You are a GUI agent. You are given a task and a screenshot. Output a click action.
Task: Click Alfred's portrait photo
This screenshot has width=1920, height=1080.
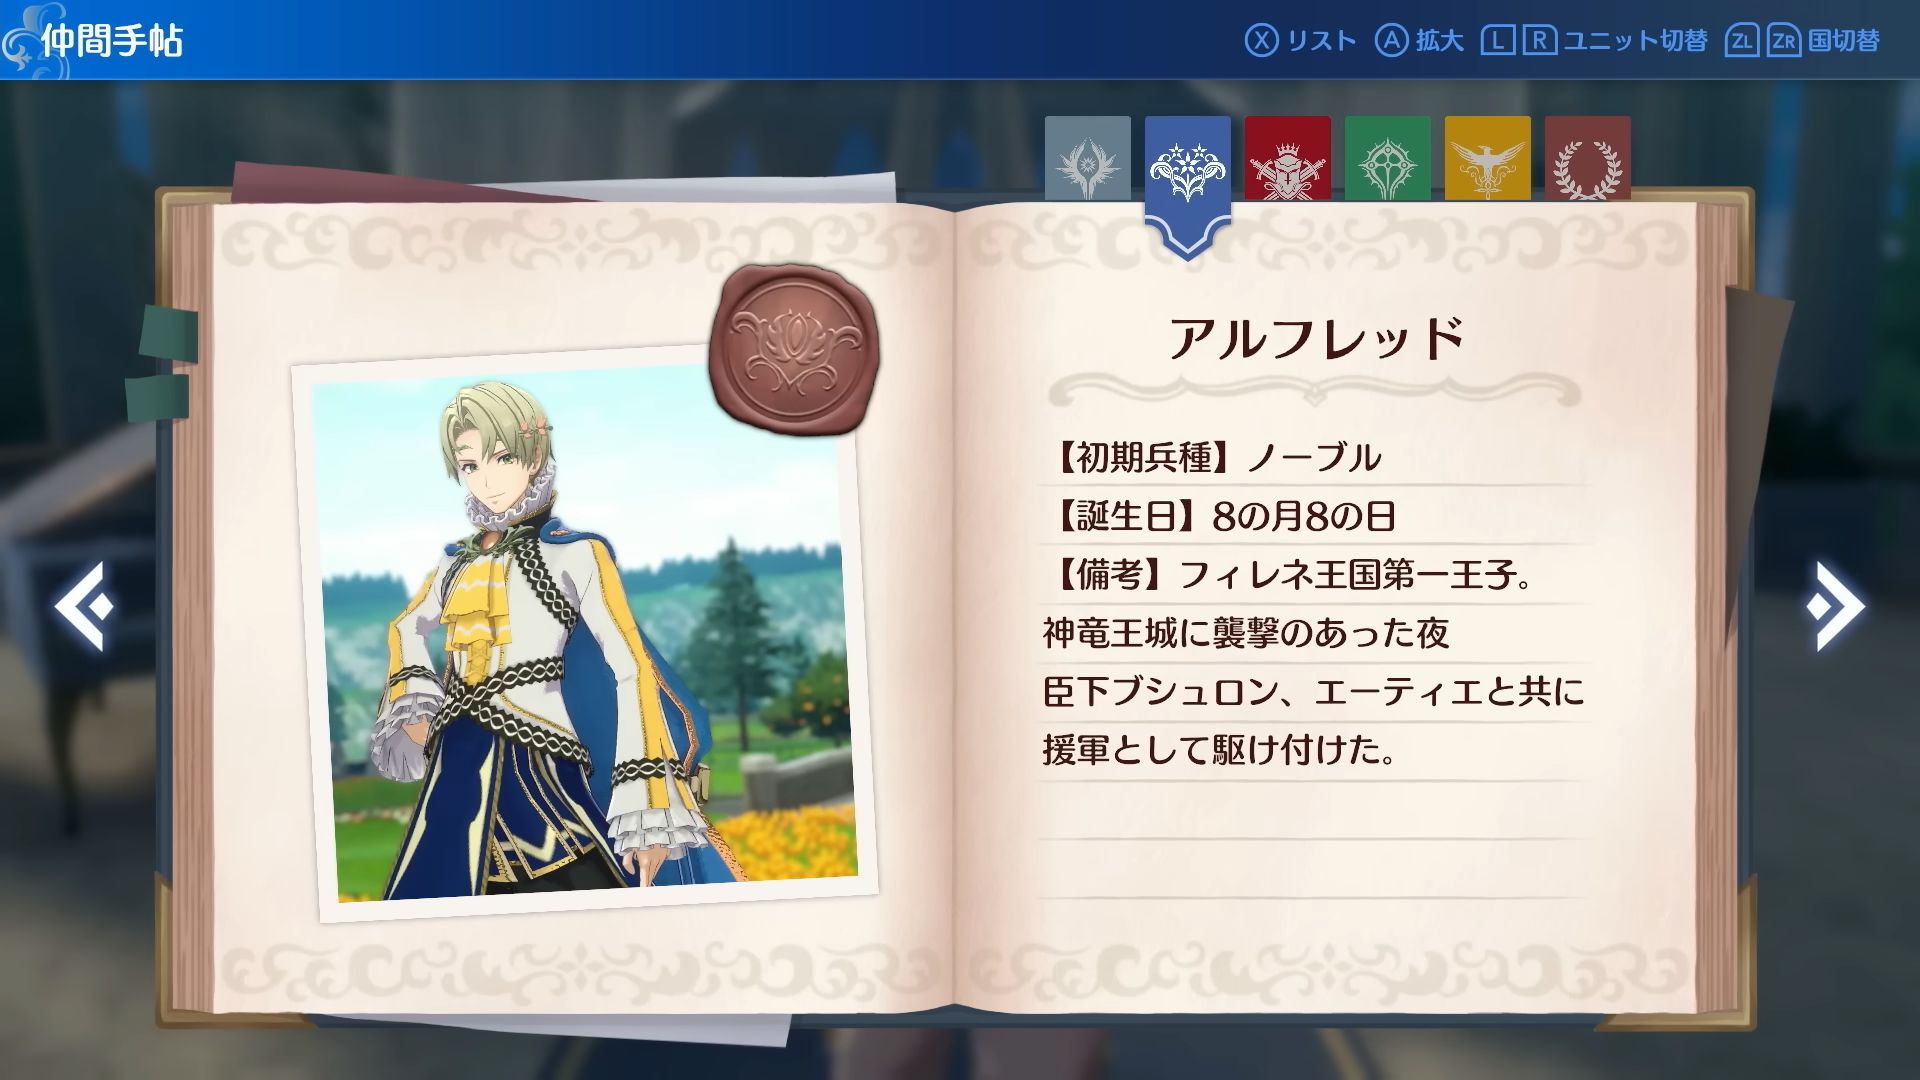tap(585, 634)
